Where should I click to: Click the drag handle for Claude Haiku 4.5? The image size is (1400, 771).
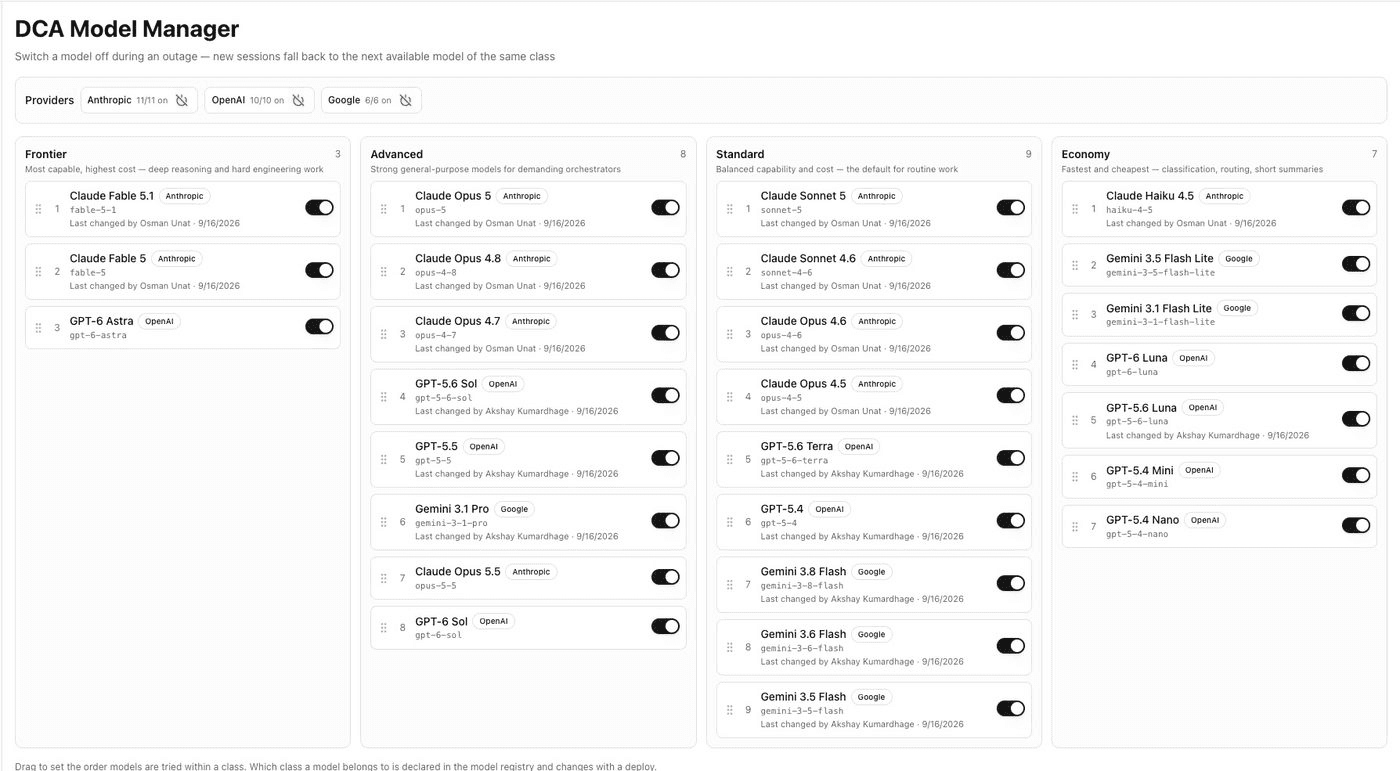tap(1075, 209)
